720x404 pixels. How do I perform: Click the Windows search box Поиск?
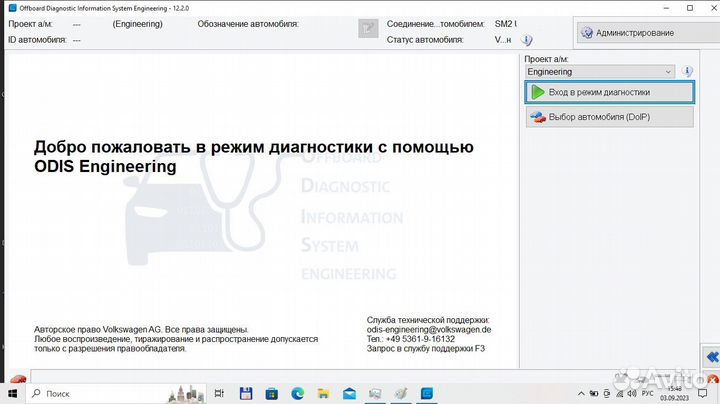click(117, 393)
